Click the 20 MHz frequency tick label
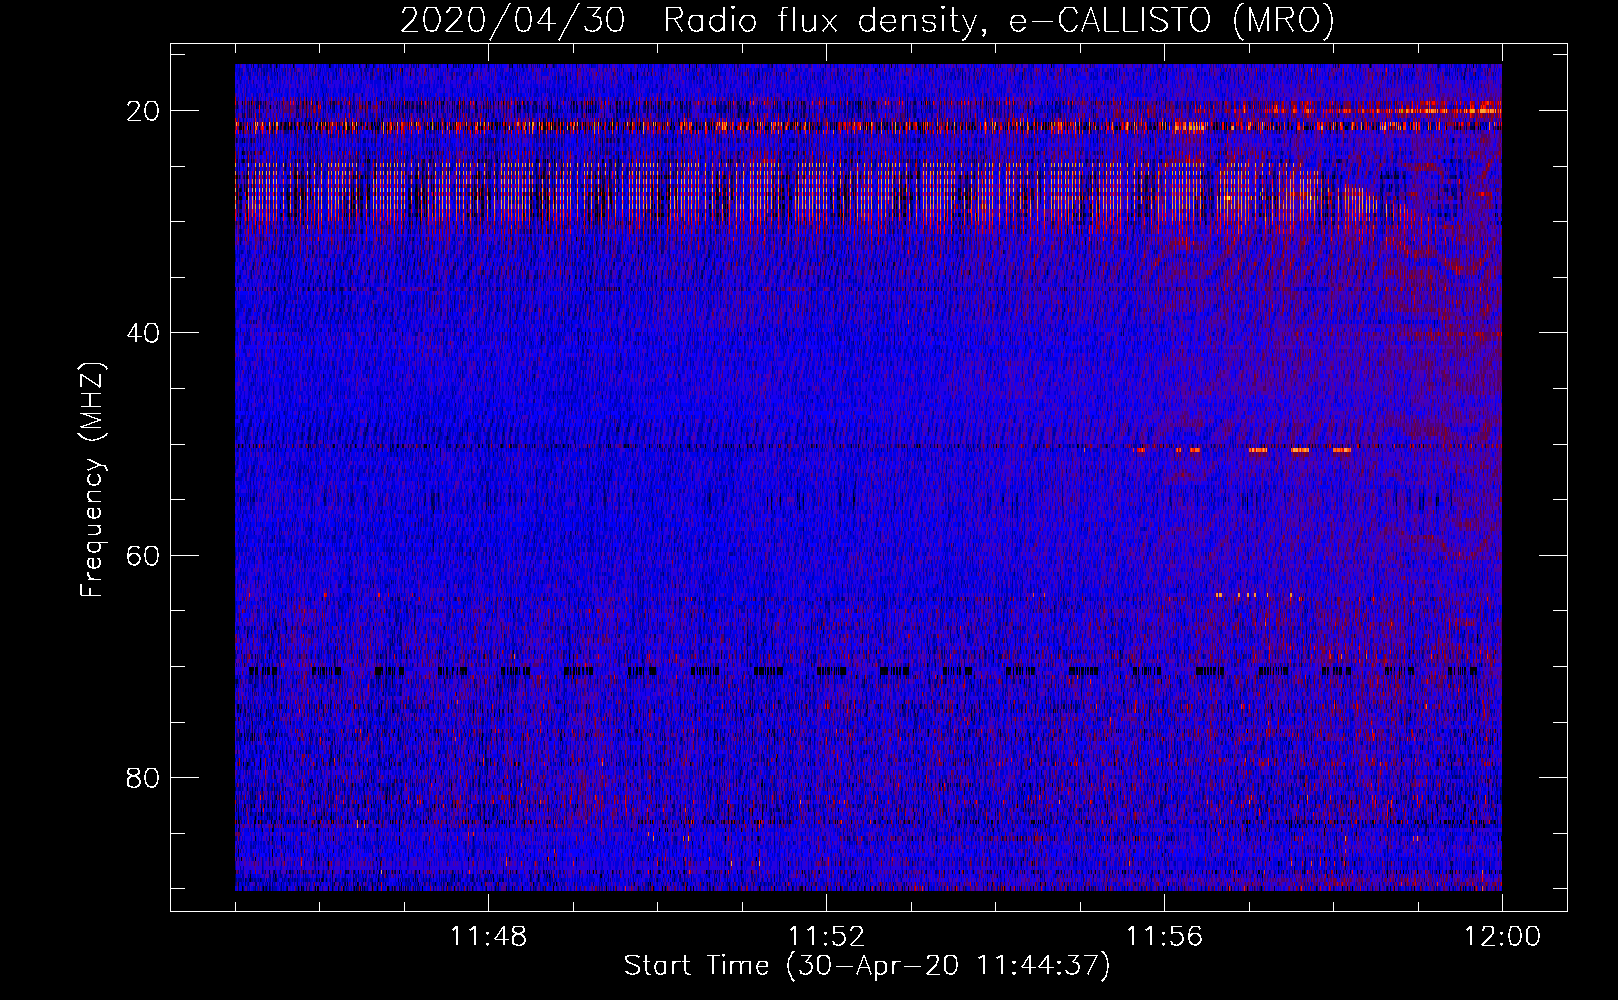 tap(143, 111)
